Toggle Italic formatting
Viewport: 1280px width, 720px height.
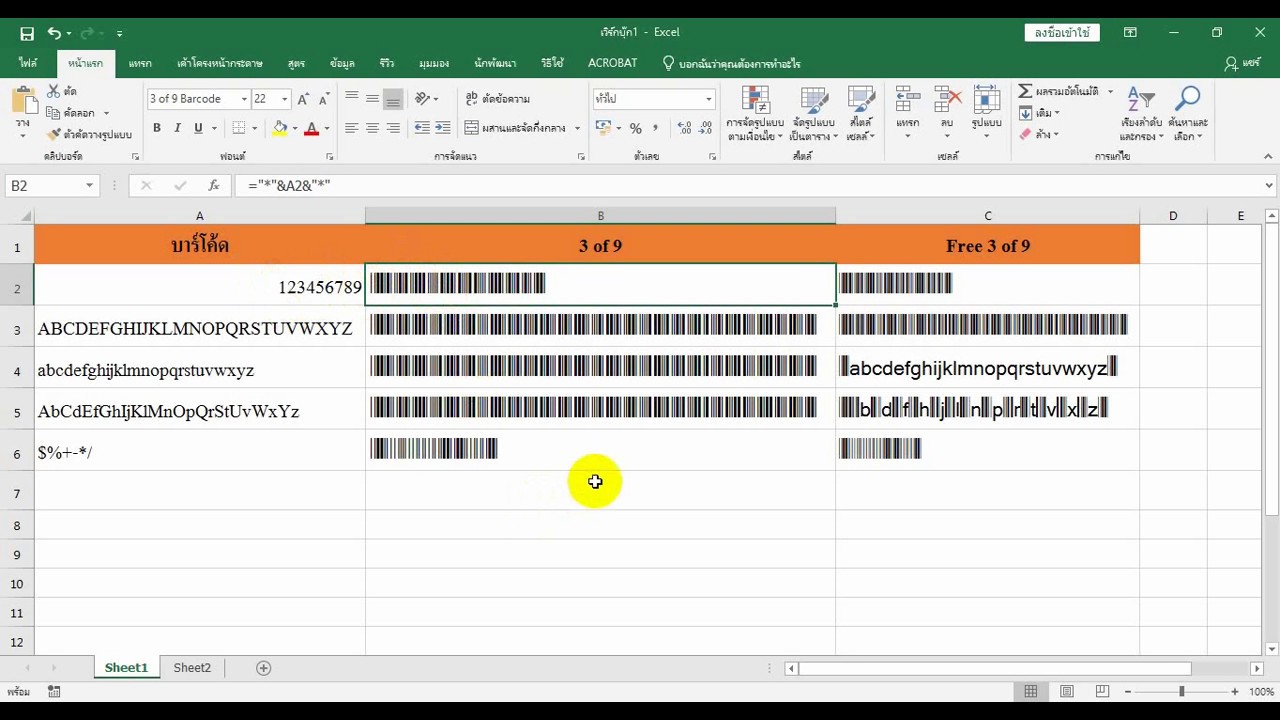(x=177, y=128)
